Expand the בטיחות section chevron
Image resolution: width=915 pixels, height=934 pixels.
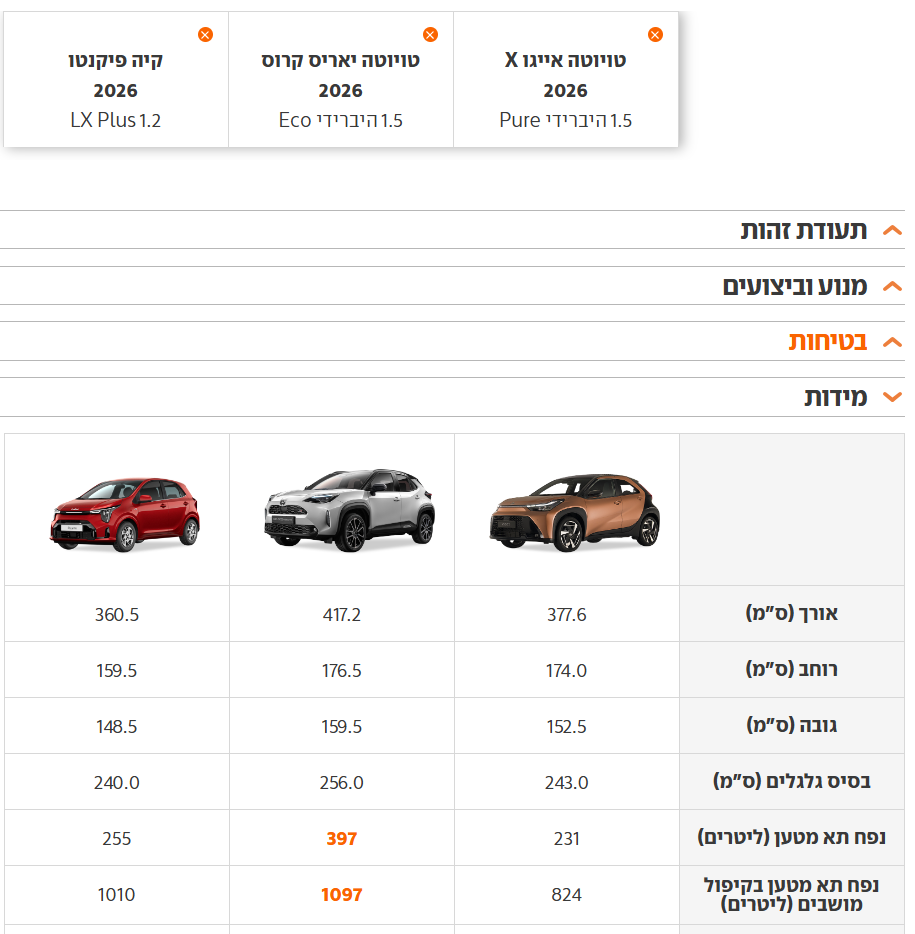892,342
